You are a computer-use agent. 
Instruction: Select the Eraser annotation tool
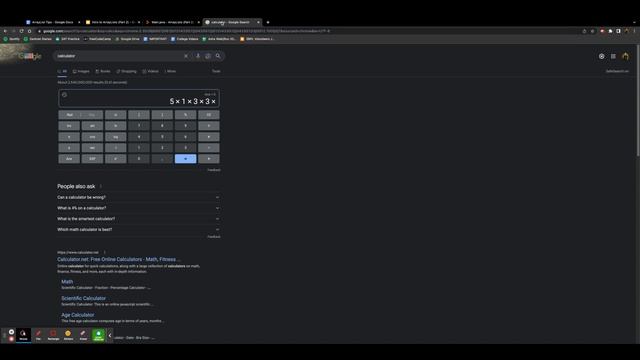[83, 335]
